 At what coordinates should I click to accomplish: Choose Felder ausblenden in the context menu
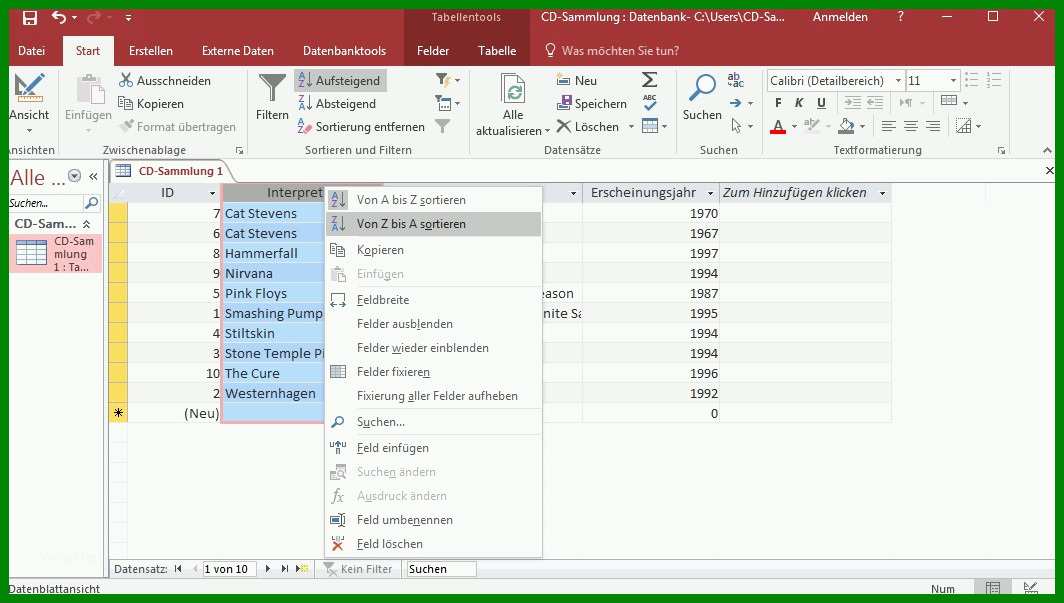pos(434,324)
